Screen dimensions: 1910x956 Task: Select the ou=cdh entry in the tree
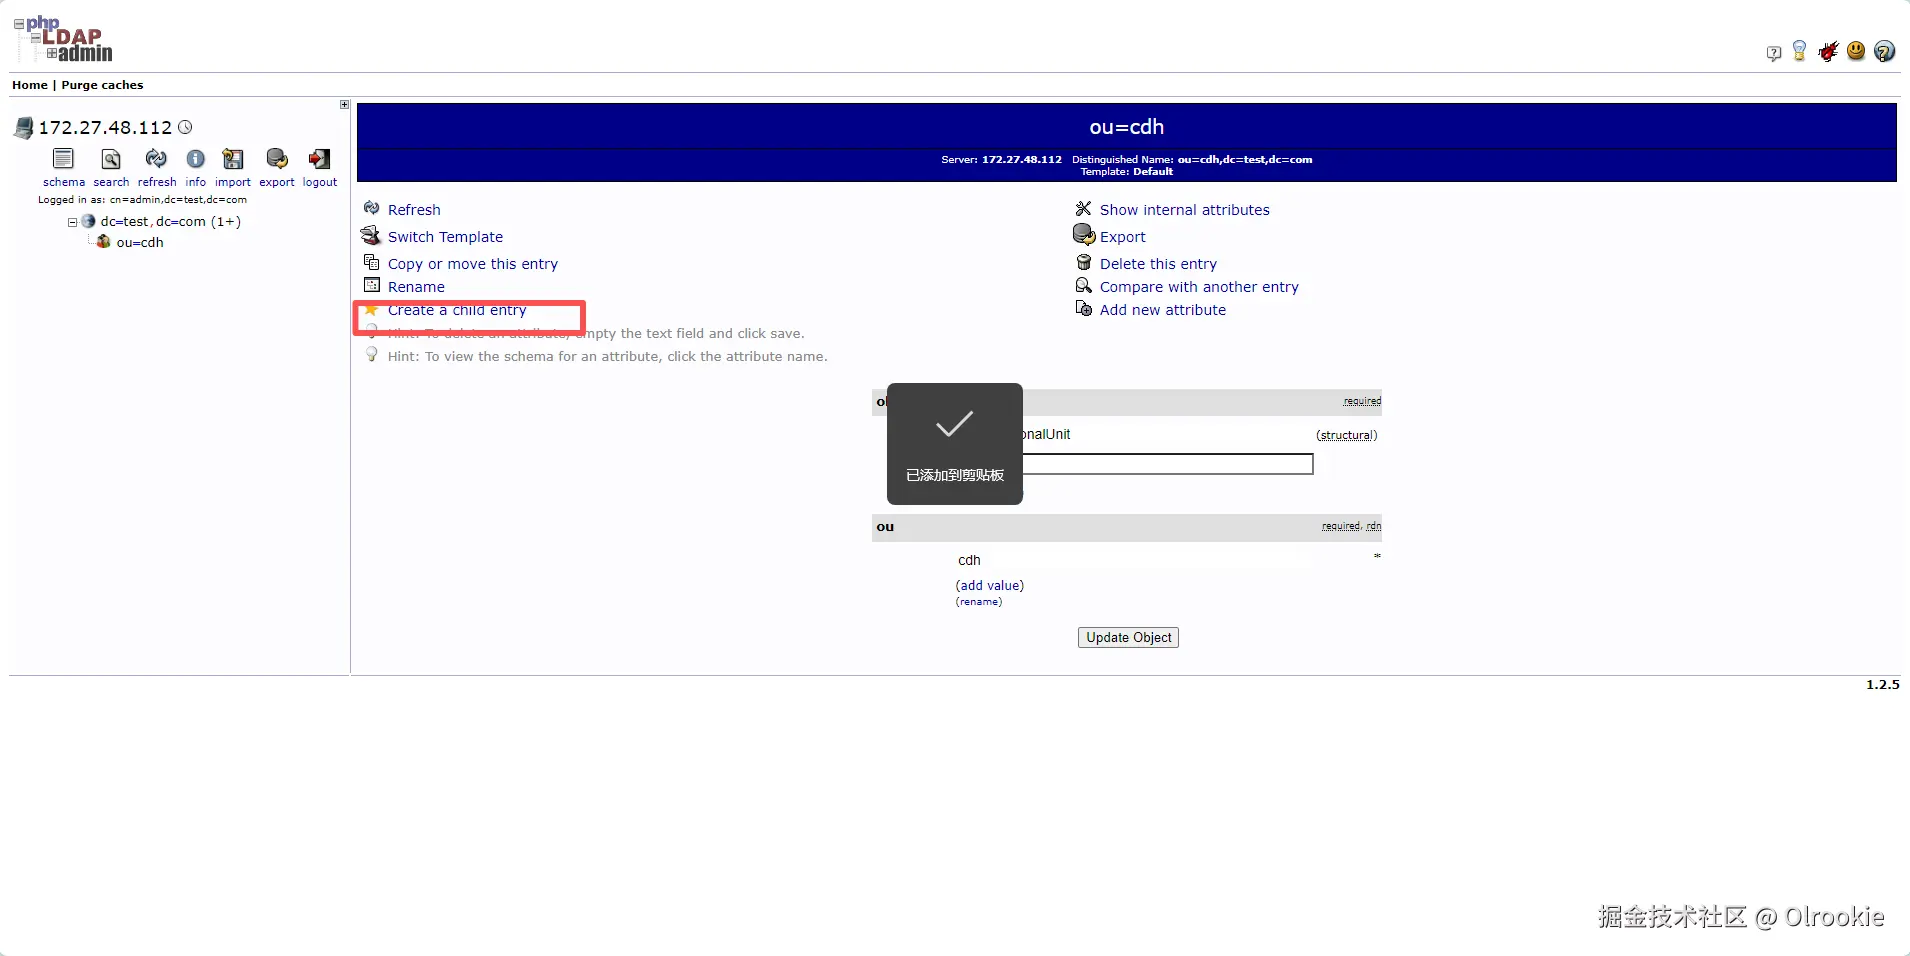coord(140,243)
